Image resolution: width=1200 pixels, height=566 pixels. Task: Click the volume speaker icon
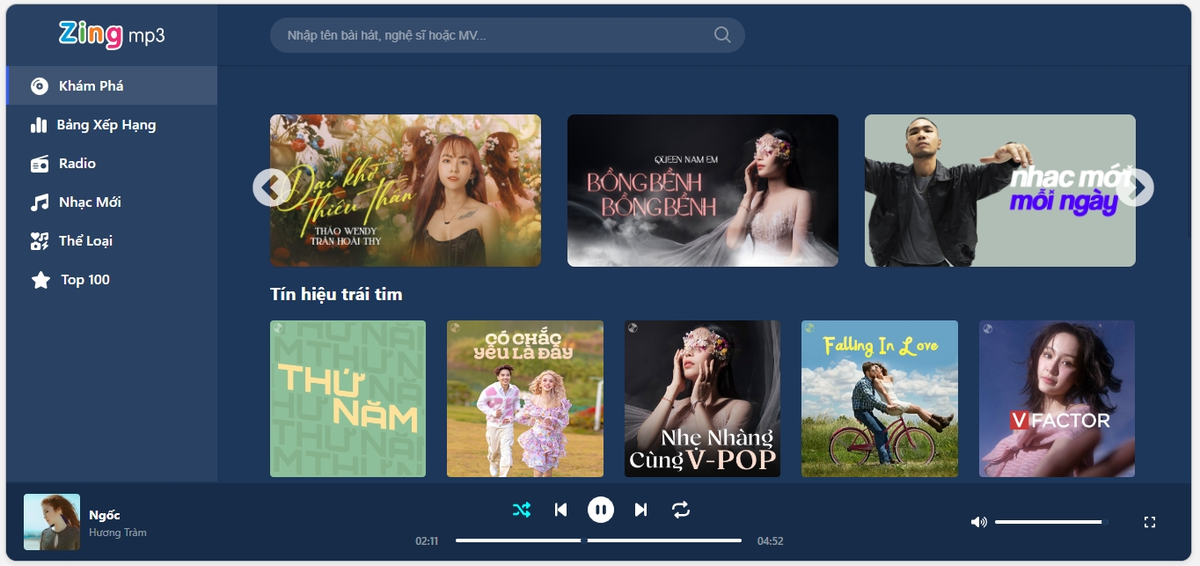click(978, 522)
